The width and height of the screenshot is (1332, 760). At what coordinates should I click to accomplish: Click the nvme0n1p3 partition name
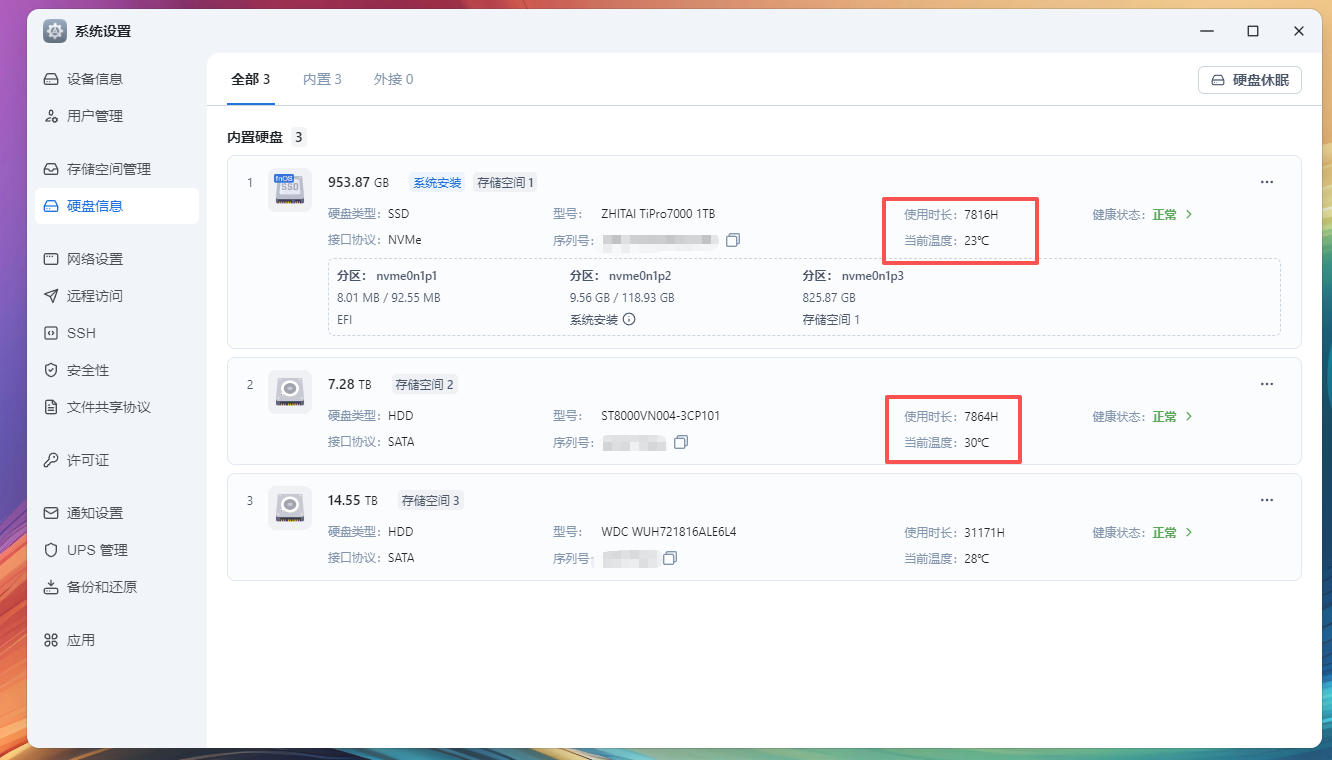[x=873, y=275]
